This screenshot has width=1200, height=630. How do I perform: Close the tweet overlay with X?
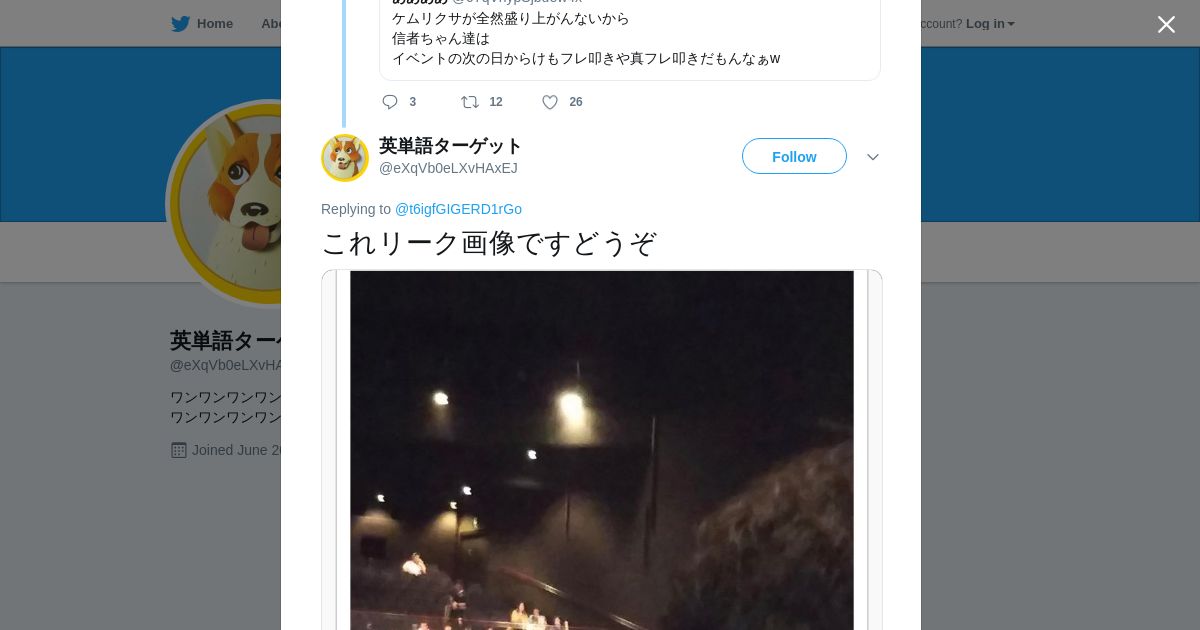[x=1166, y=24]
